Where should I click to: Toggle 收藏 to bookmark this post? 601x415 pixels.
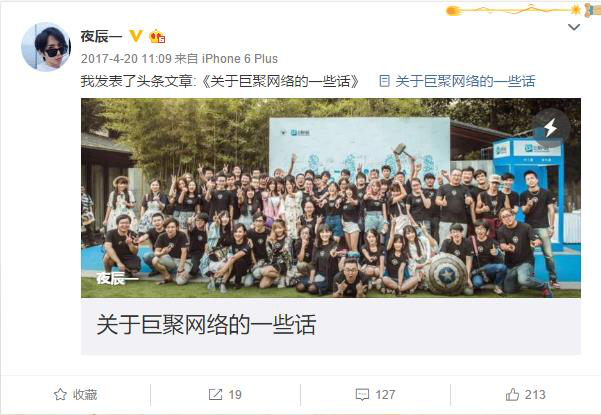76,394
